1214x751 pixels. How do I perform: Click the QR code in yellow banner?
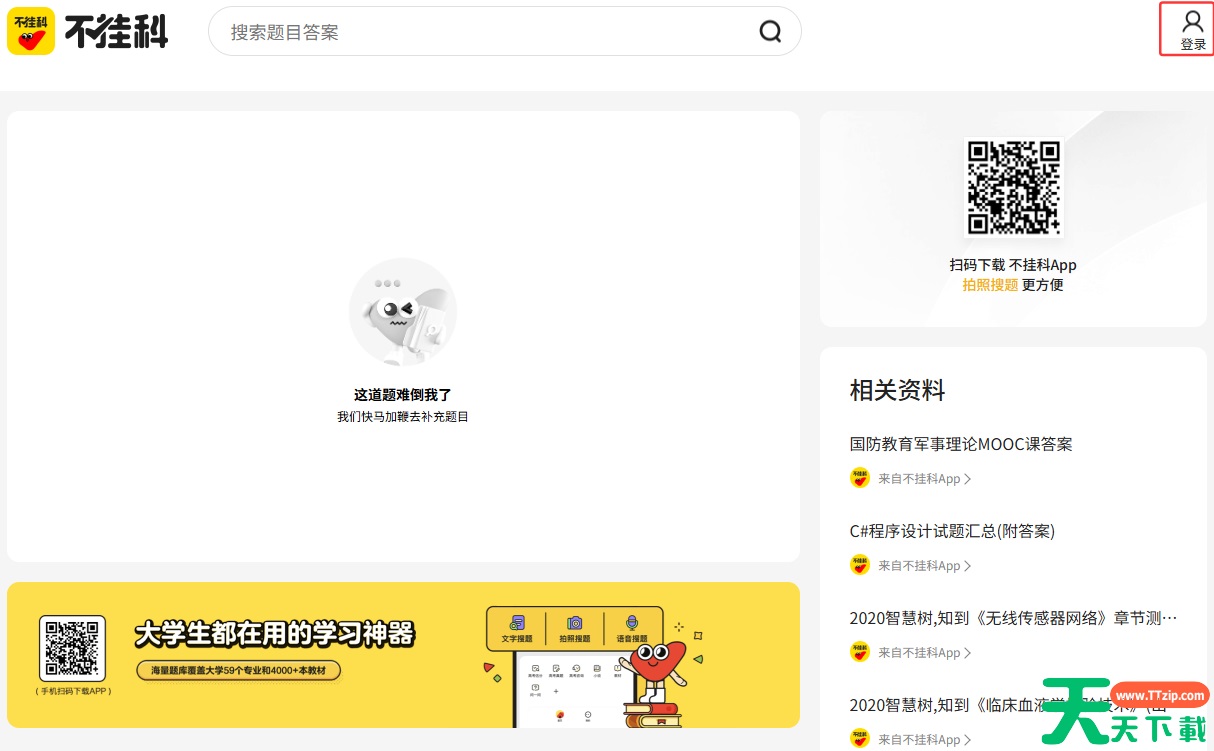[x=72, y=648]
